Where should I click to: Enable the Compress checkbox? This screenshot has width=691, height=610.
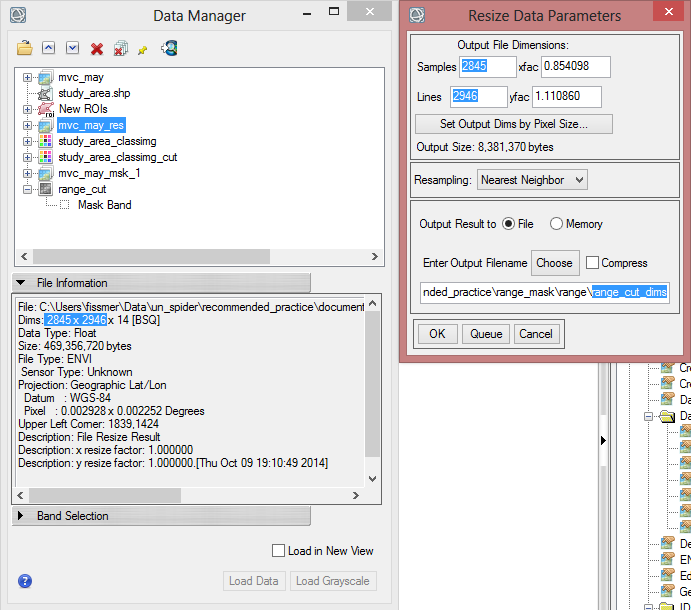pyautogui.click(x=593, y=263)
